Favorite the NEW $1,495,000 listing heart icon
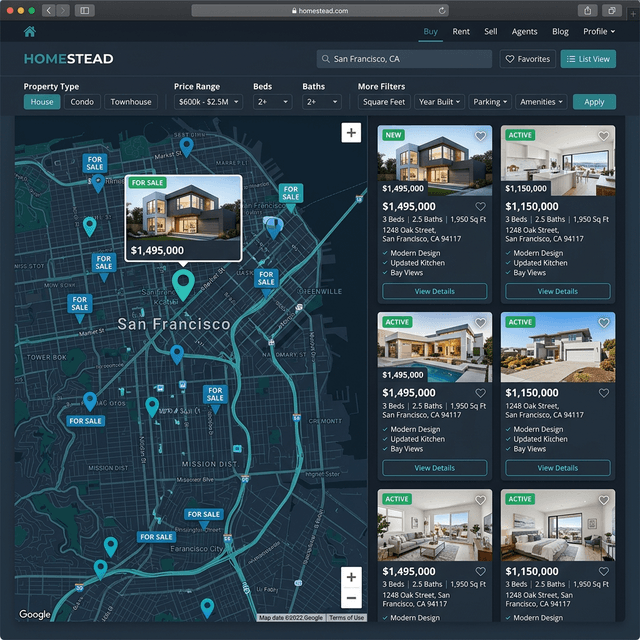 tap(480, 136)
